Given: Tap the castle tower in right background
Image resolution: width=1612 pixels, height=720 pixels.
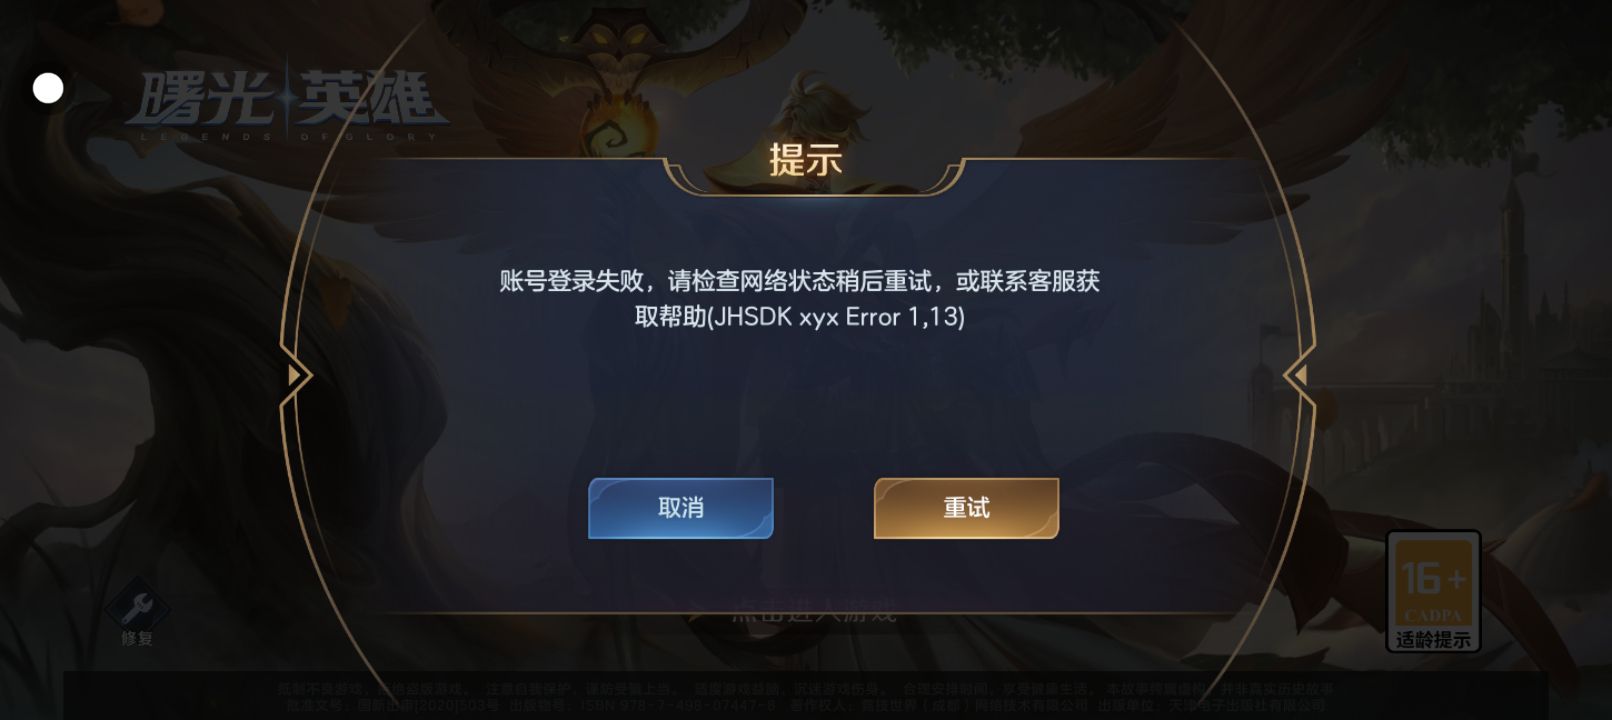Looking at the screenshot, I should point(1512,240).
